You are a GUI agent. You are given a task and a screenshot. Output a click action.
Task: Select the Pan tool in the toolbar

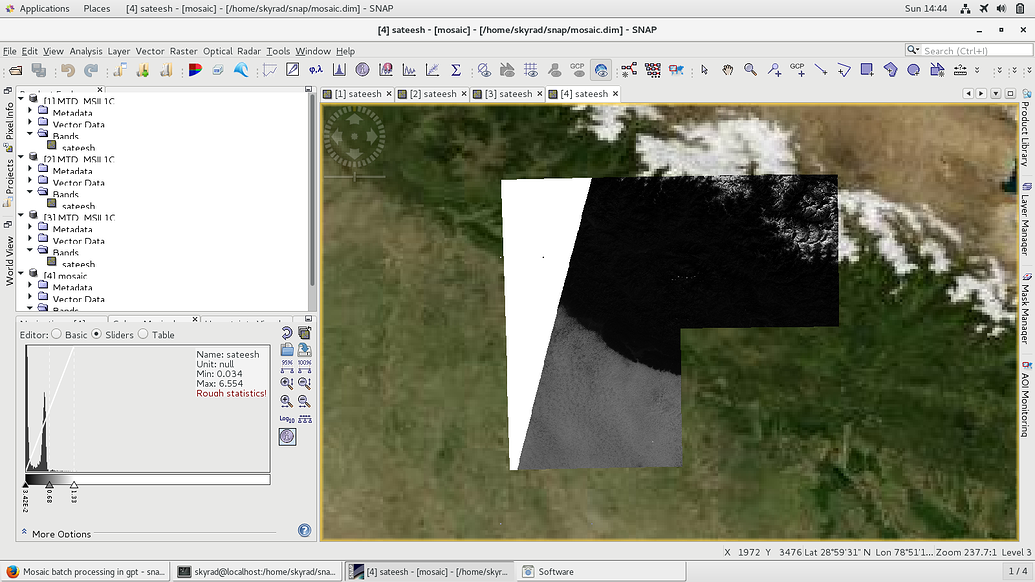click(x=728, y=70)
